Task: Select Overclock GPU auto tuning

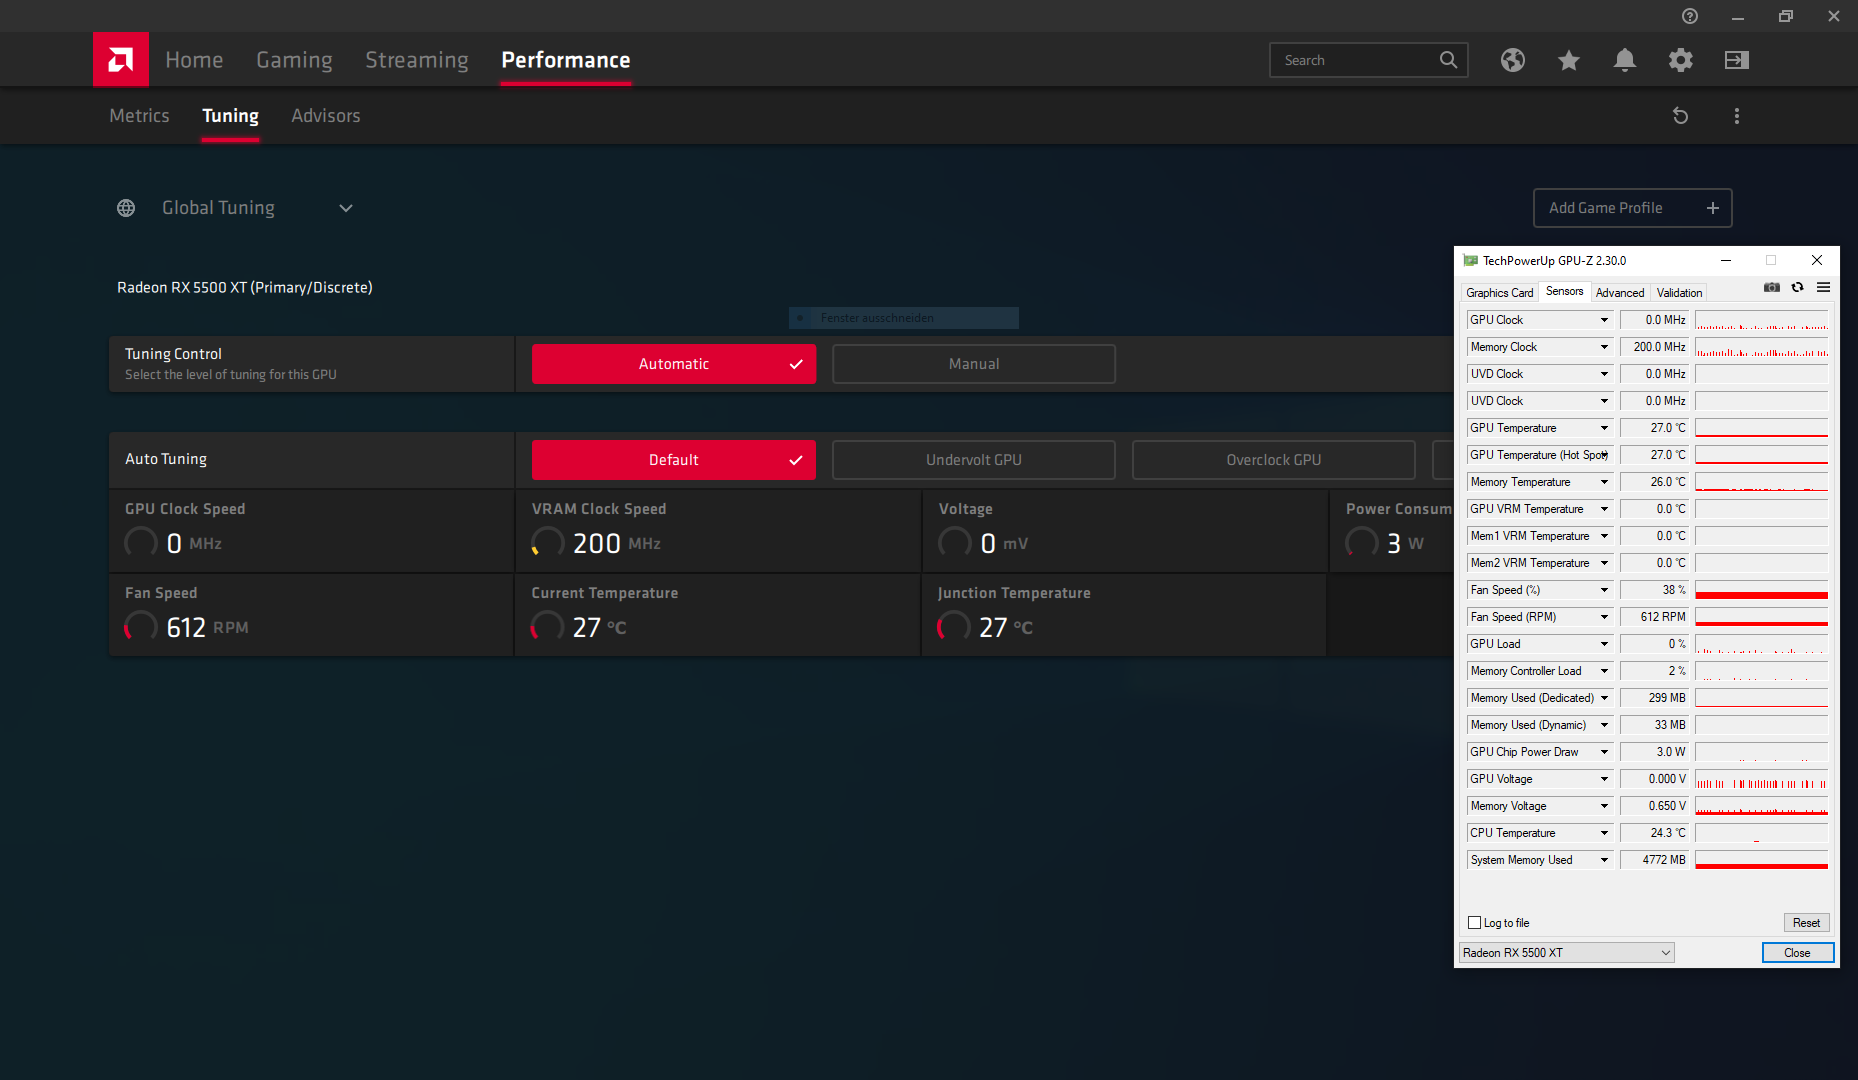Action: pos(1274,460)
